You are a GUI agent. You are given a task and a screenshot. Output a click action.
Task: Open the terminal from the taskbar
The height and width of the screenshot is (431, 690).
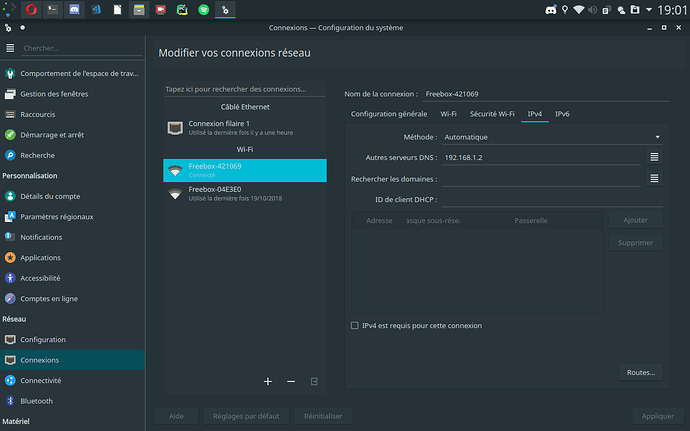52,9
